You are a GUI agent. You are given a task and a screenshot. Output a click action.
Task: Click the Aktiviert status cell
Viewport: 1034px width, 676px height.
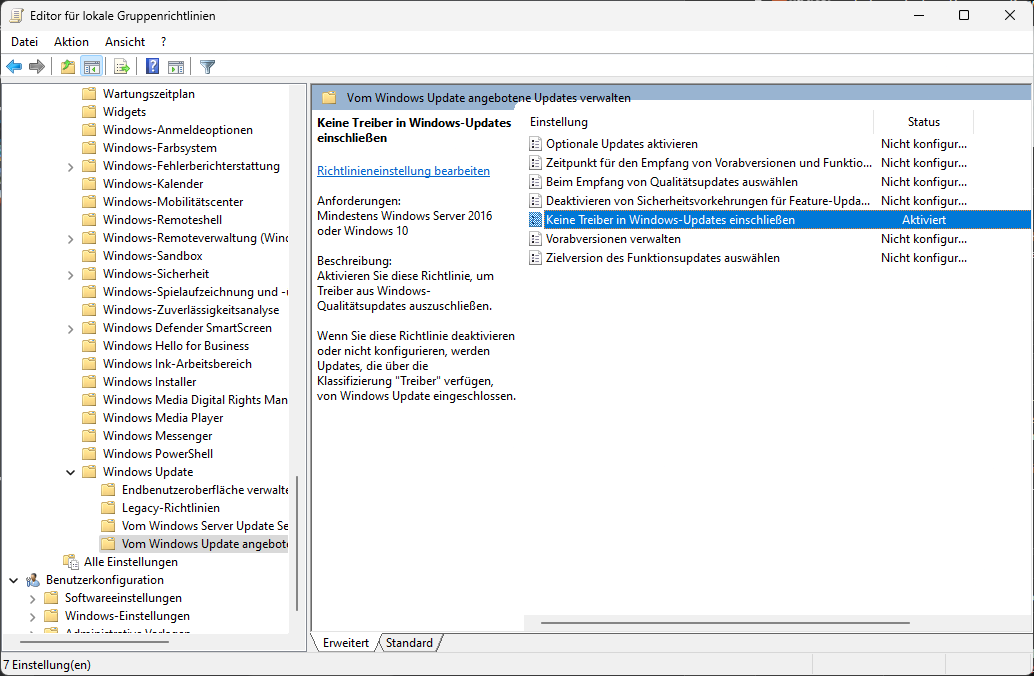point(924,220)
